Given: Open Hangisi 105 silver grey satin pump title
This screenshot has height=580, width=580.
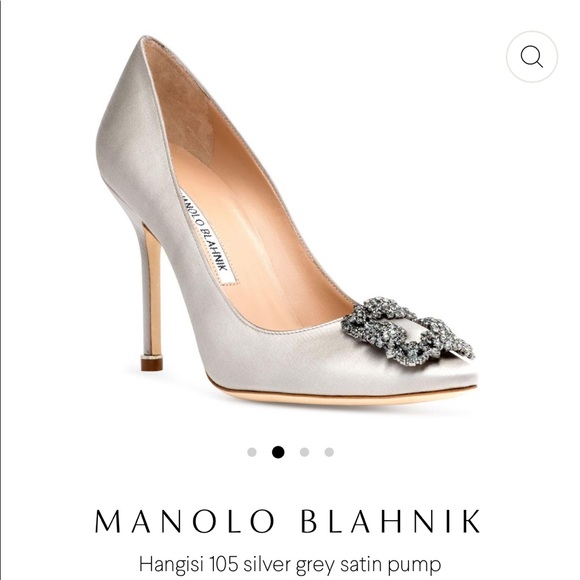Looking at the screenshot, I should [290, 564].
